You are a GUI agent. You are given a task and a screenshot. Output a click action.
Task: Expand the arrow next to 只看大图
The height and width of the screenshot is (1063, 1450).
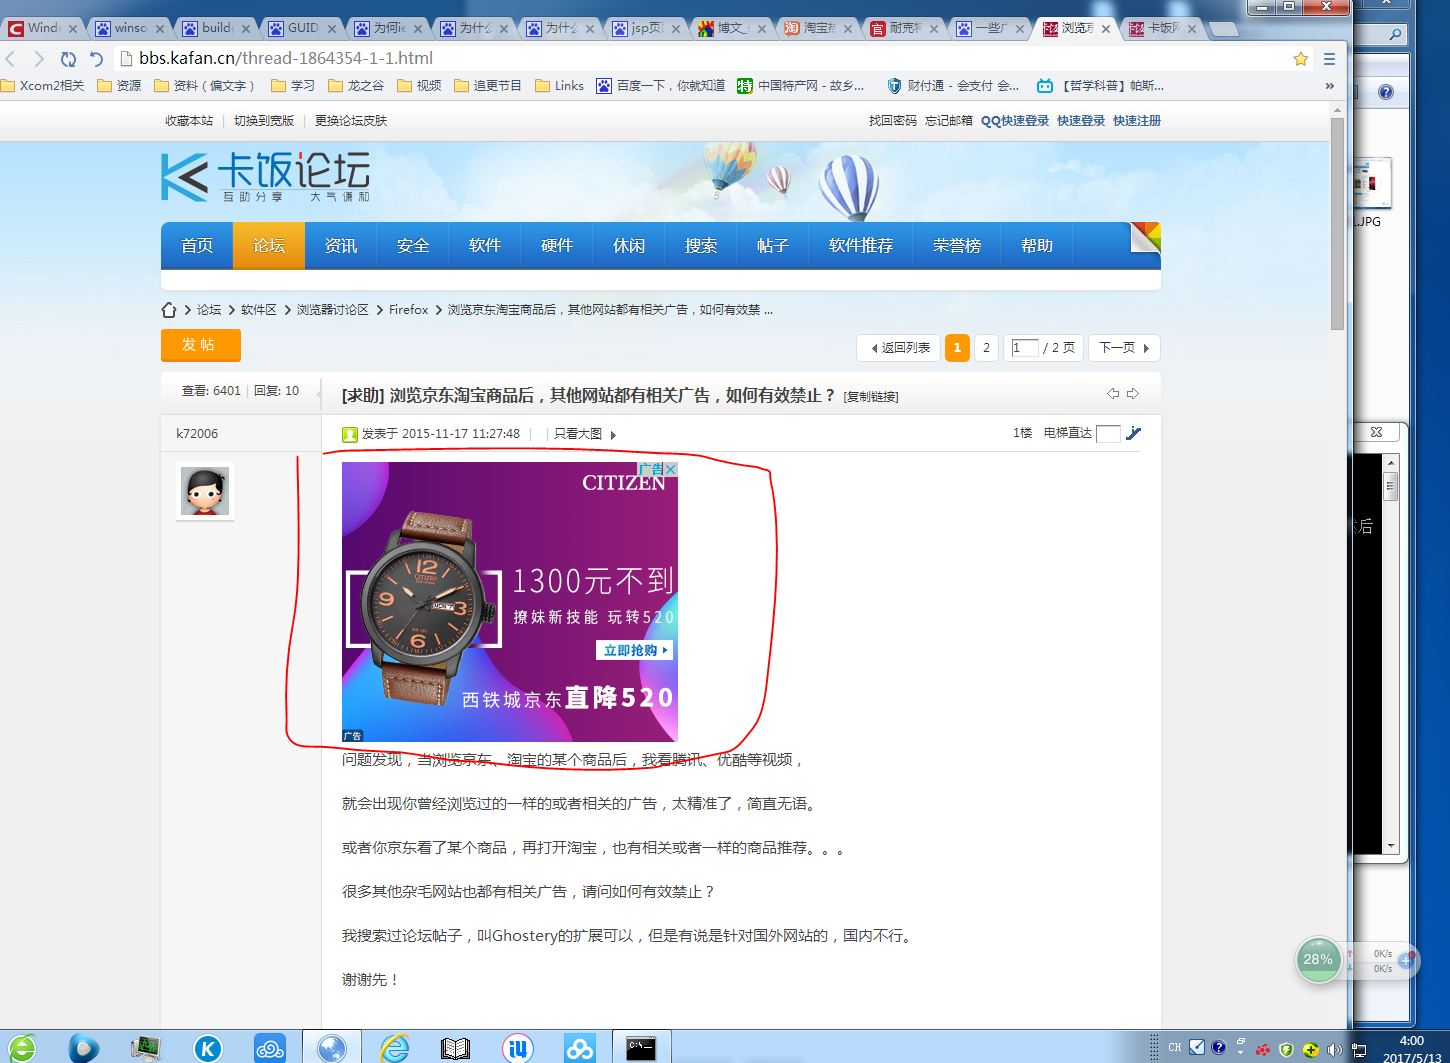click(613, 435)
